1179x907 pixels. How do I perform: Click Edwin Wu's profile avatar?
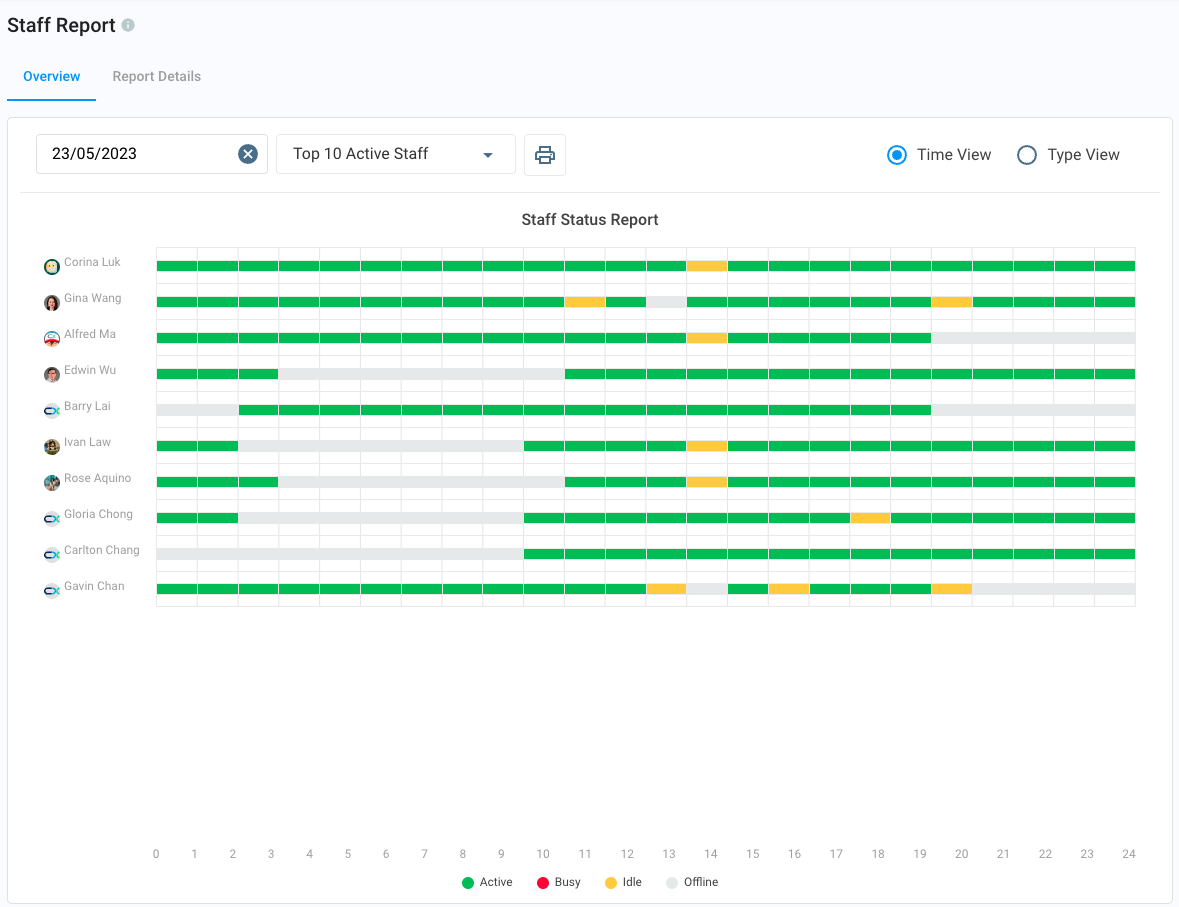[52, 374]
